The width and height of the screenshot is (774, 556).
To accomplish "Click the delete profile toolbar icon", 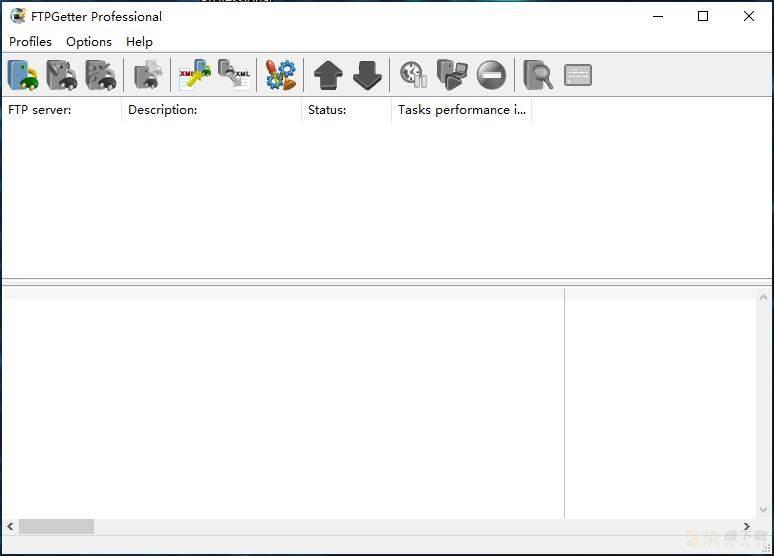I will pyautogui.click(x=101, y=75).
